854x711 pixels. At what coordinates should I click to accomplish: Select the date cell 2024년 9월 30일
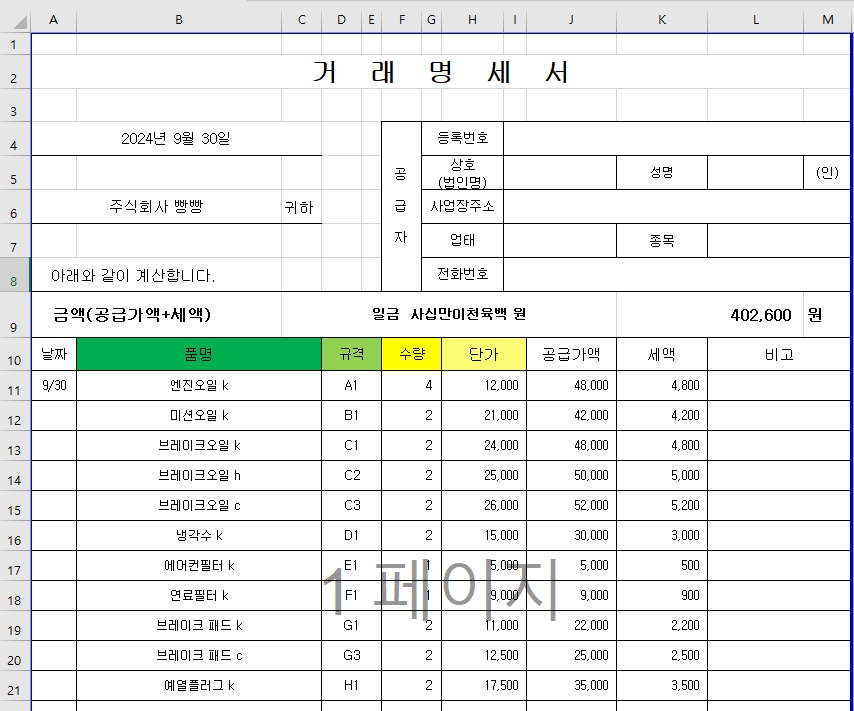(178, 139)
